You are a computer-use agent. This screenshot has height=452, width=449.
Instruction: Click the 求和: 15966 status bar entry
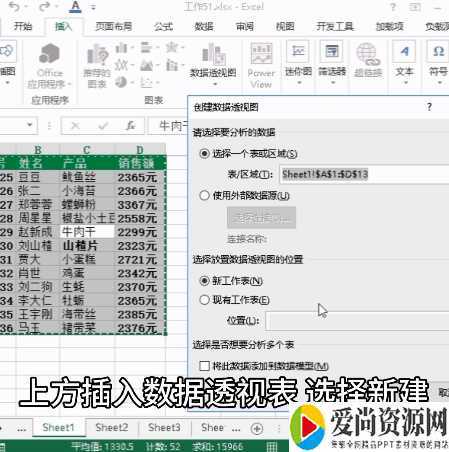coord(218,447)
